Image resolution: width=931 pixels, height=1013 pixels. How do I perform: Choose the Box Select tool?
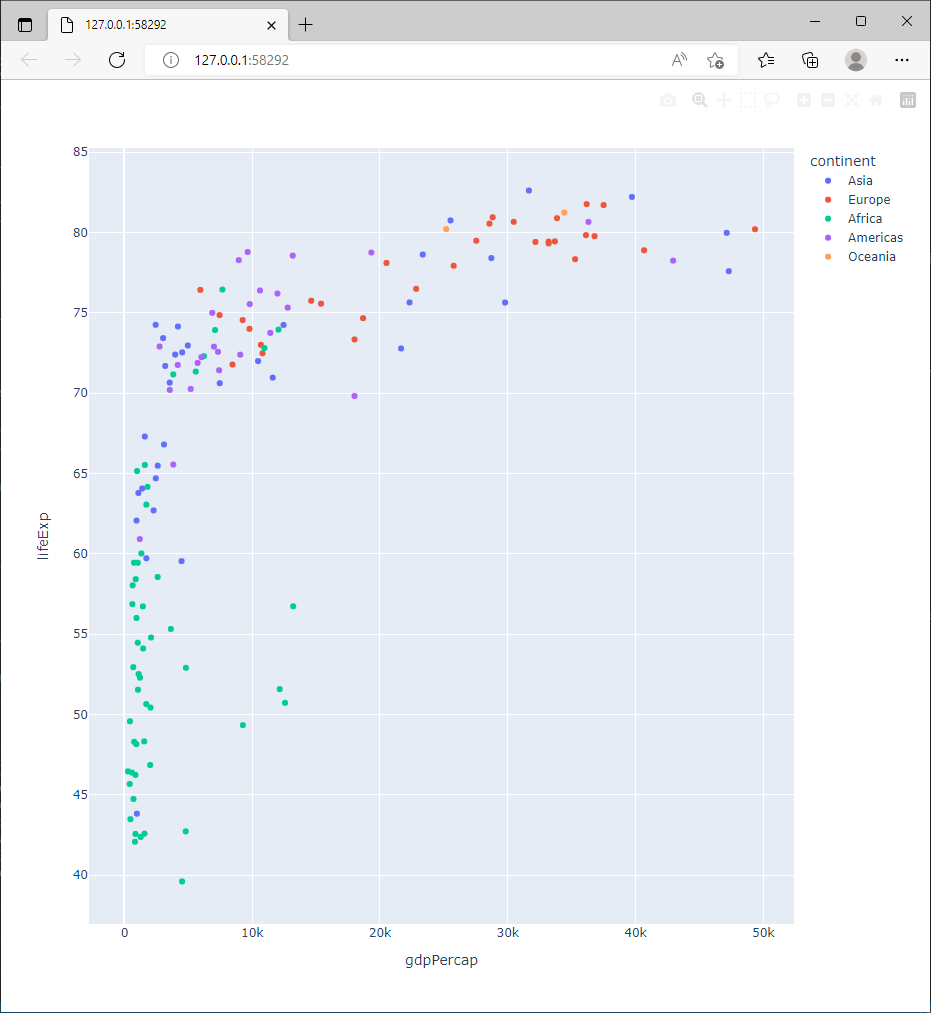click(x=747, y=100)
